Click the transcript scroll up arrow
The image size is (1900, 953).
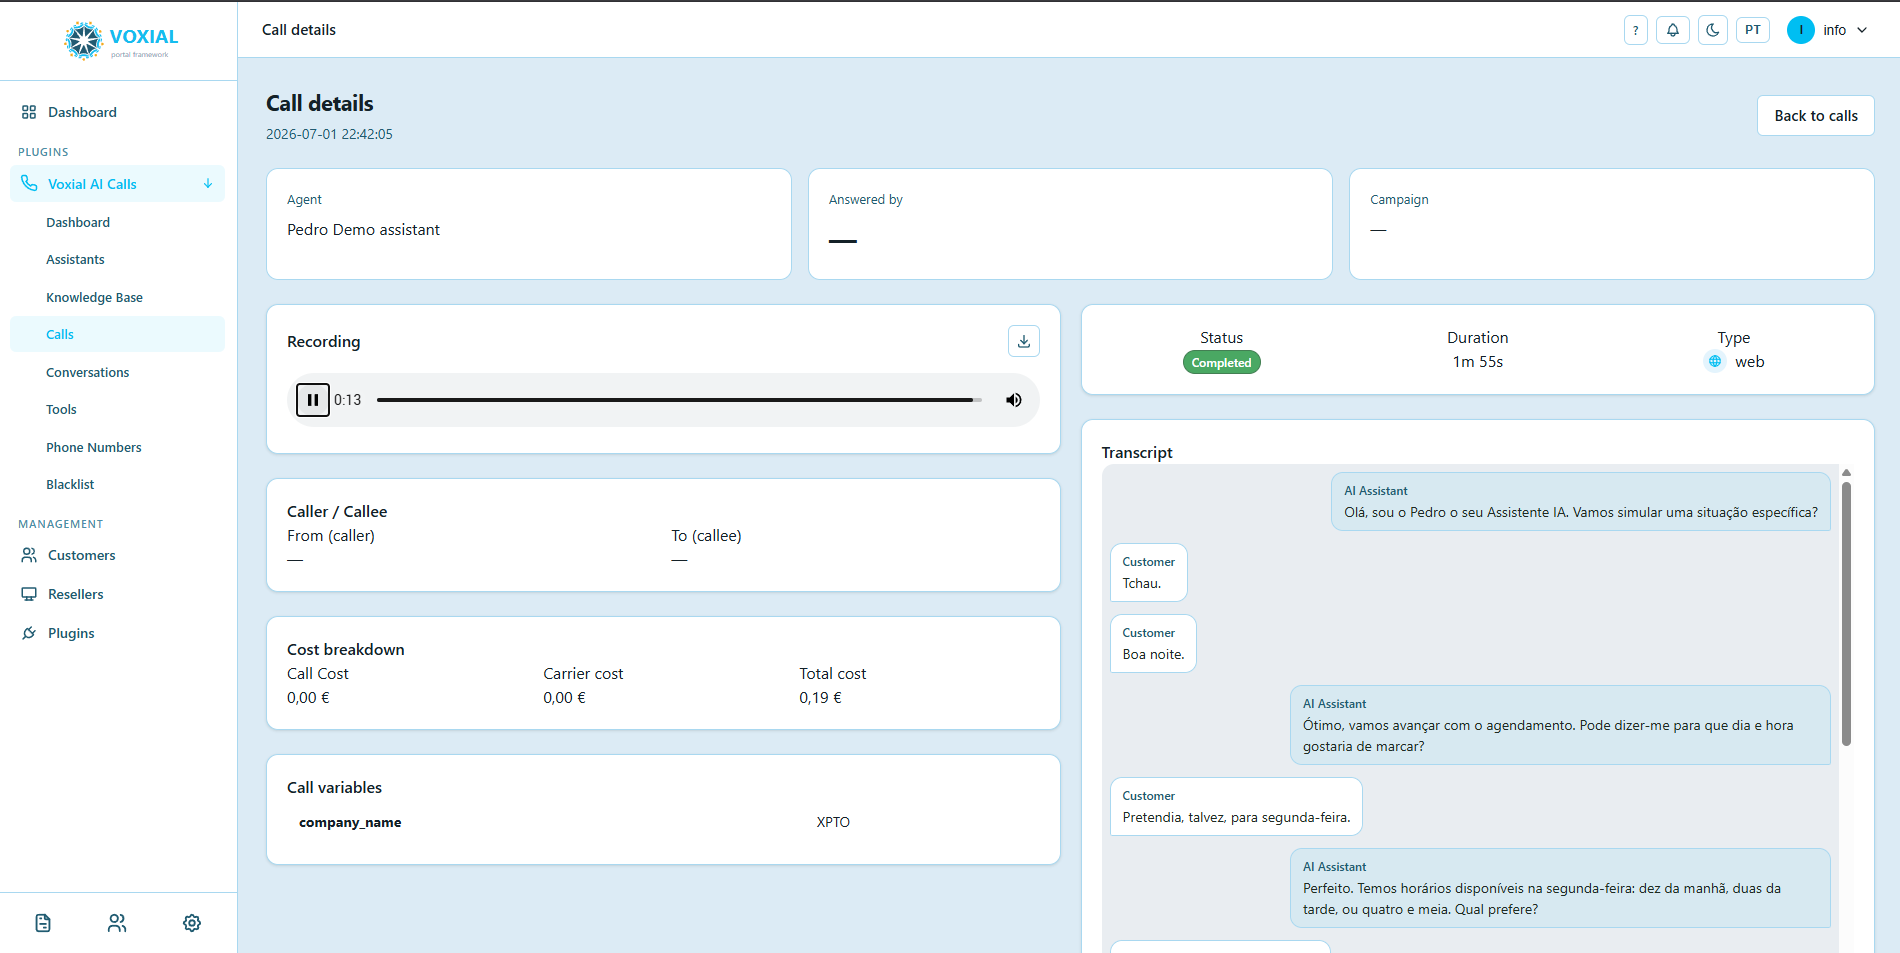point(1846,472)
